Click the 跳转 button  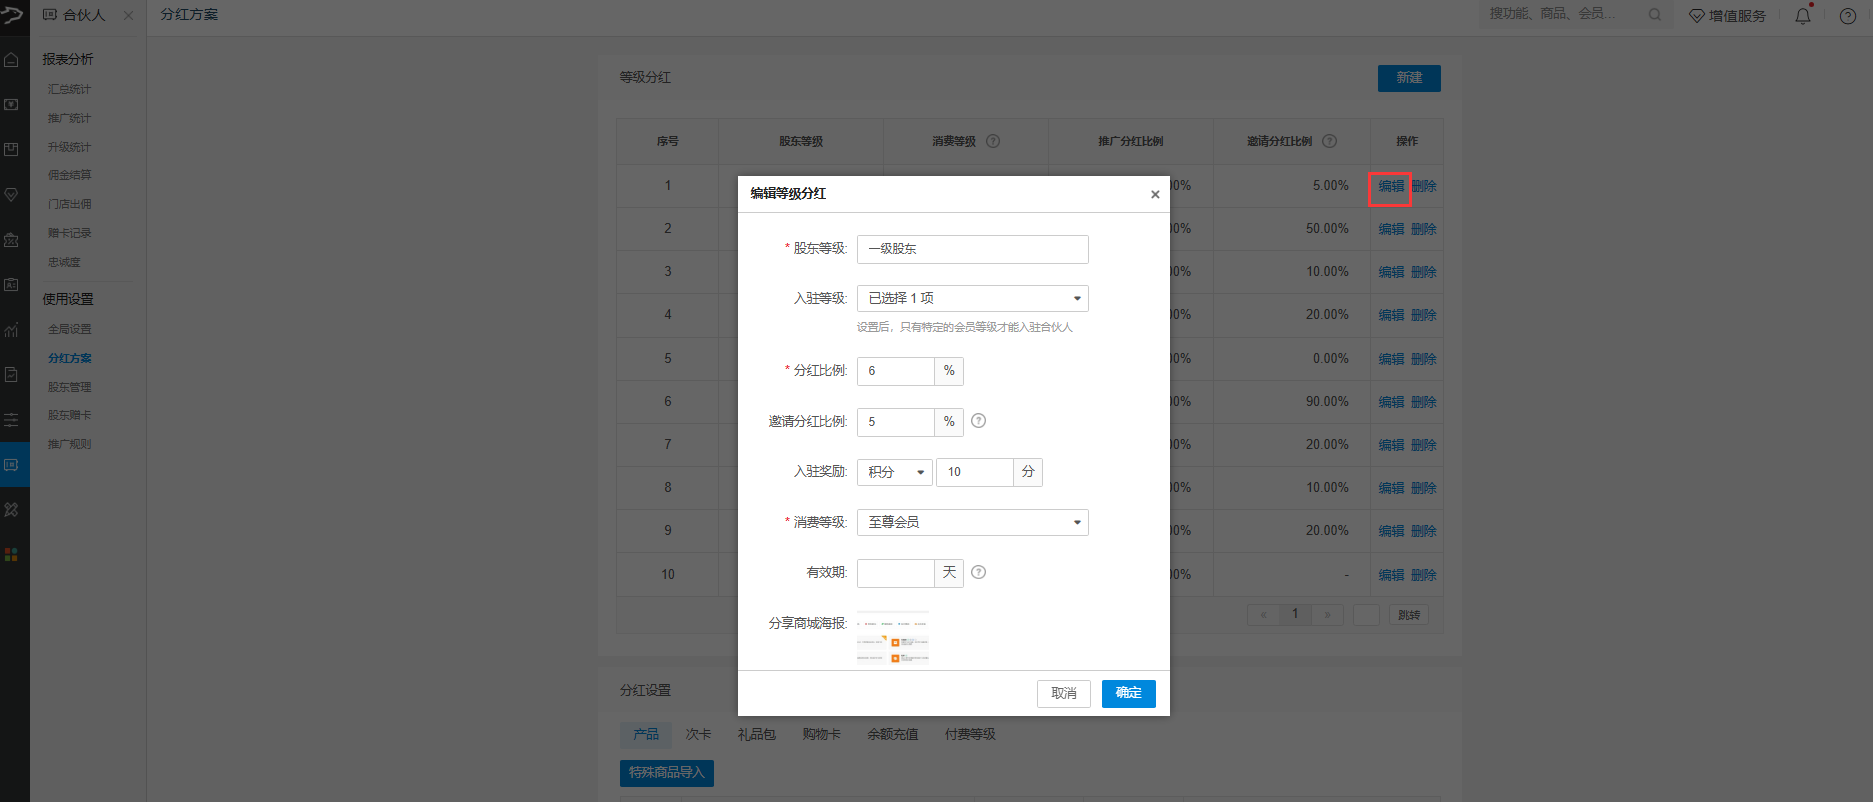(1409, 615)
